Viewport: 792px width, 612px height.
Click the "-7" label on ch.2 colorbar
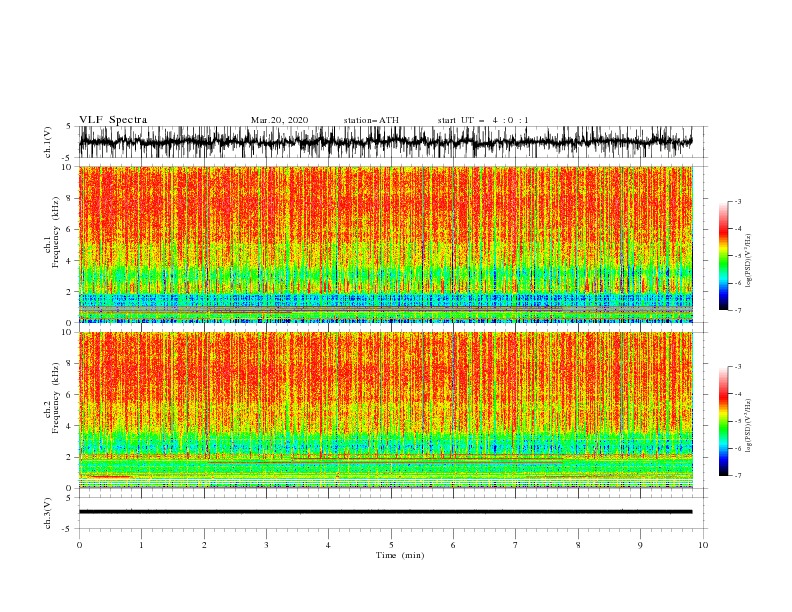pos(737,475)
